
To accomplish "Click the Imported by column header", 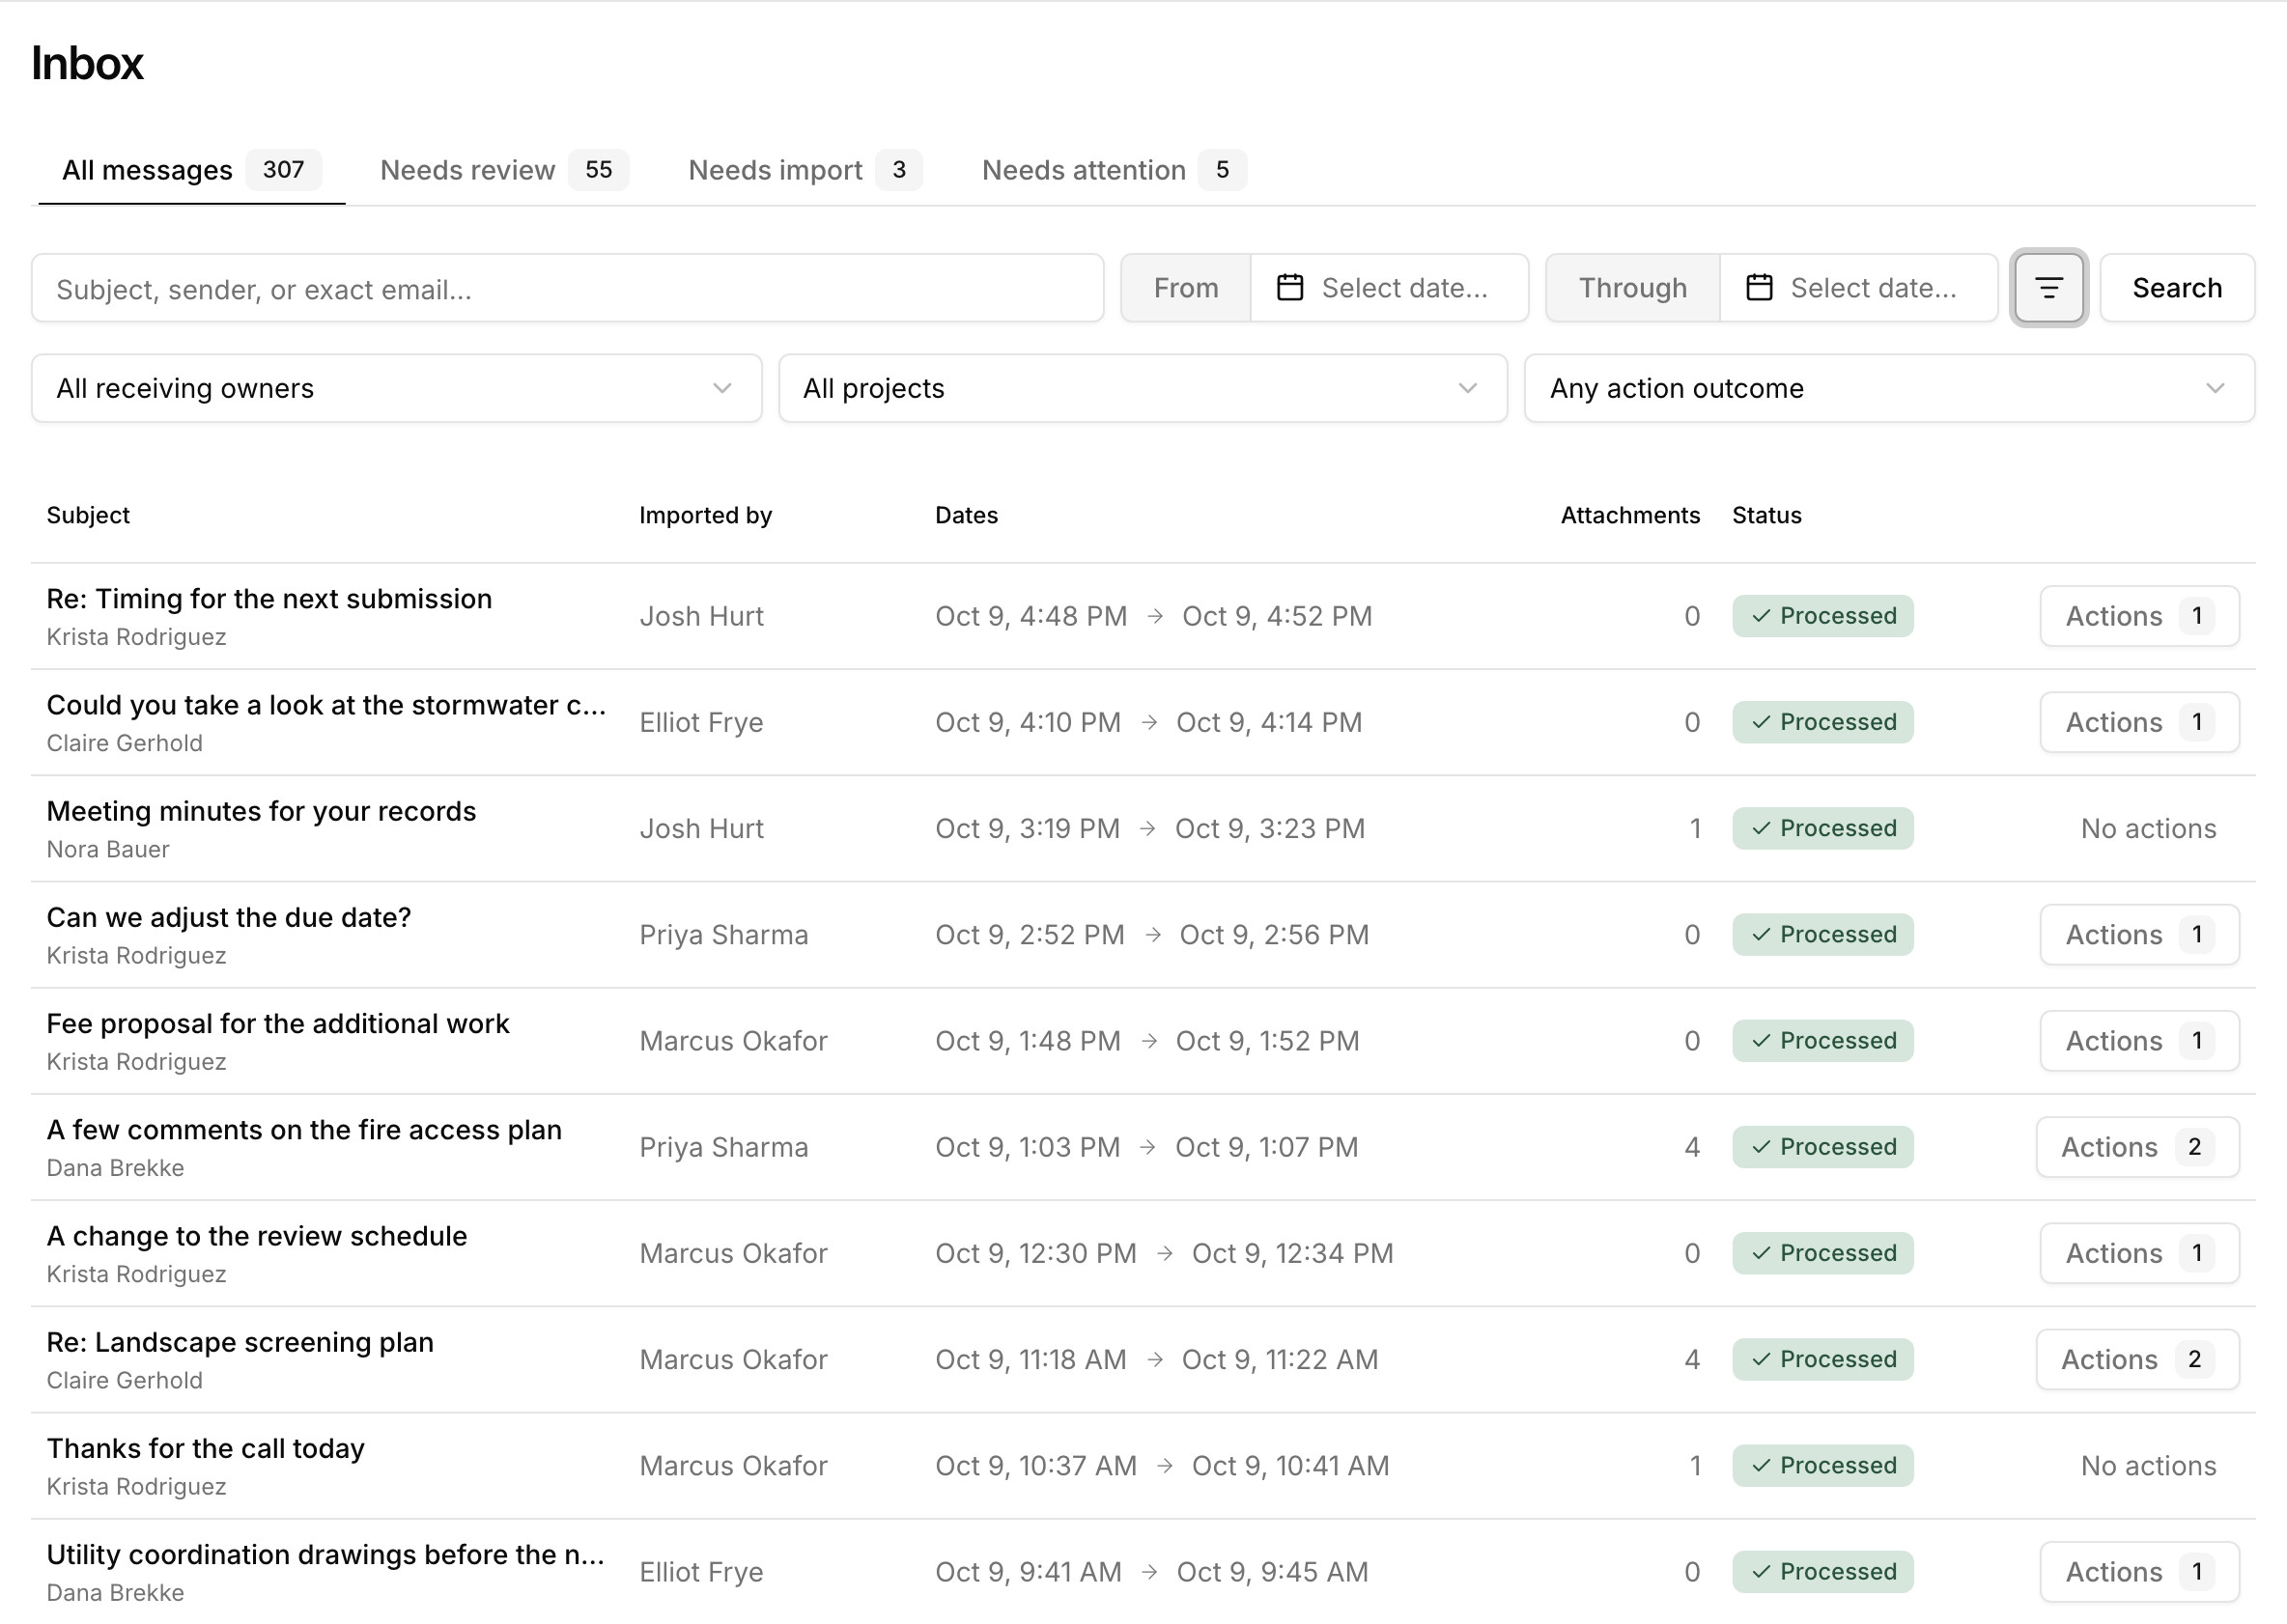I will coord(706,515).
